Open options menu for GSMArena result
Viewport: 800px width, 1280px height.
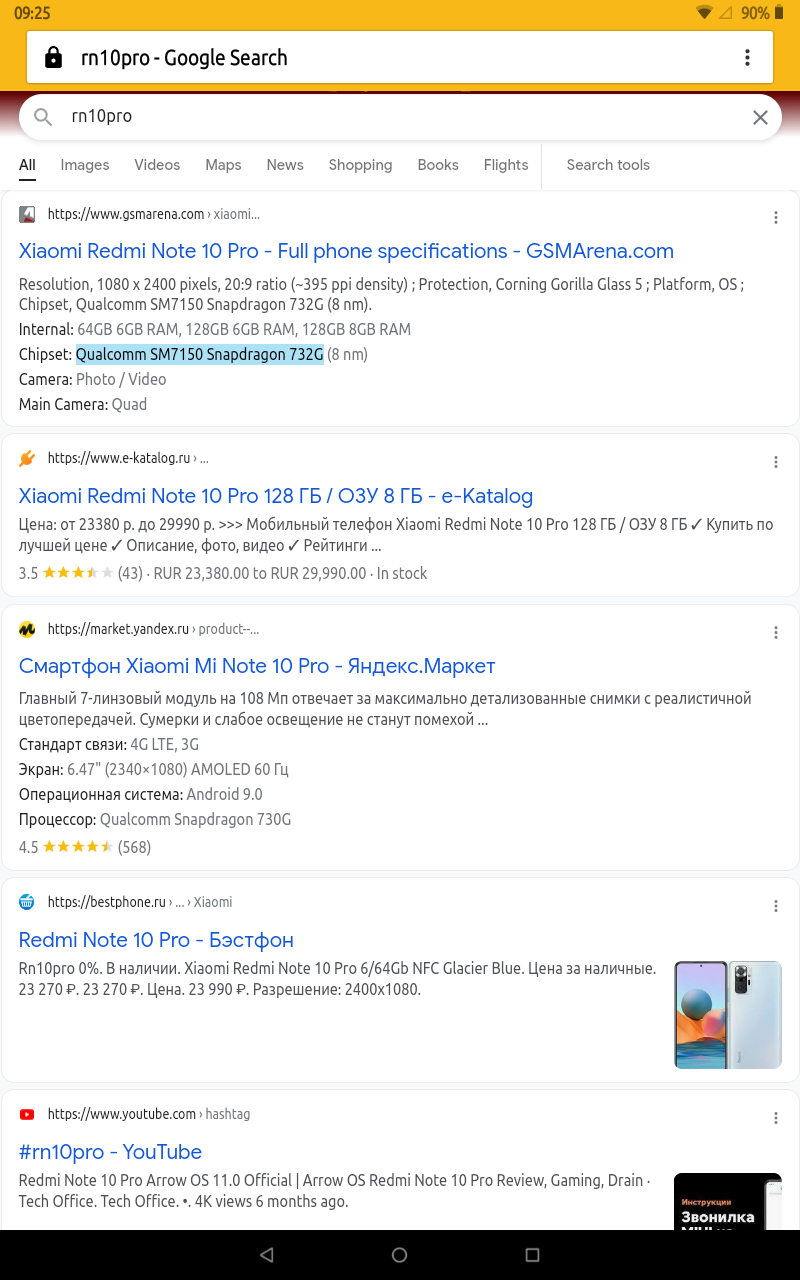tap(776, 217)
